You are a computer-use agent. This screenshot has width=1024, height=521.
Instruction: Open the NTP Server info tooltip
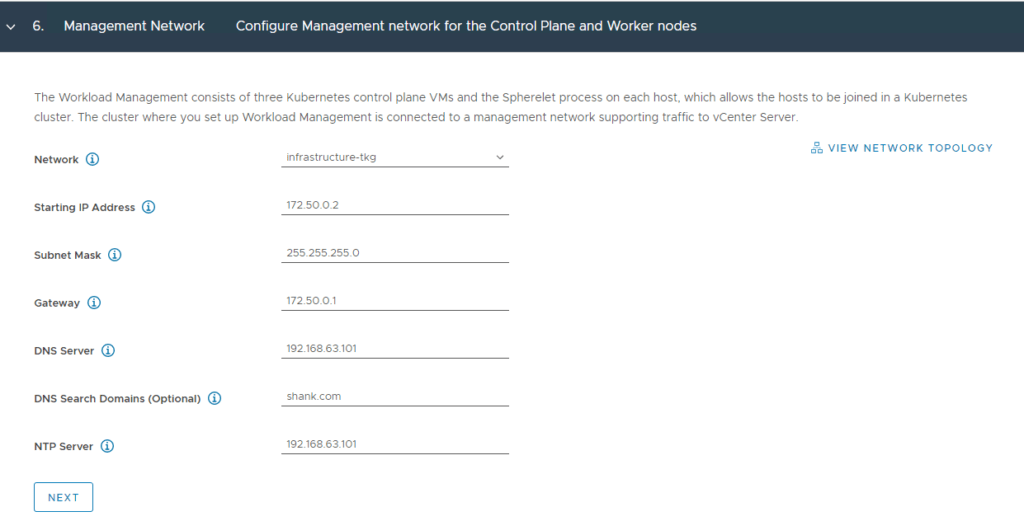coord(107,446)
